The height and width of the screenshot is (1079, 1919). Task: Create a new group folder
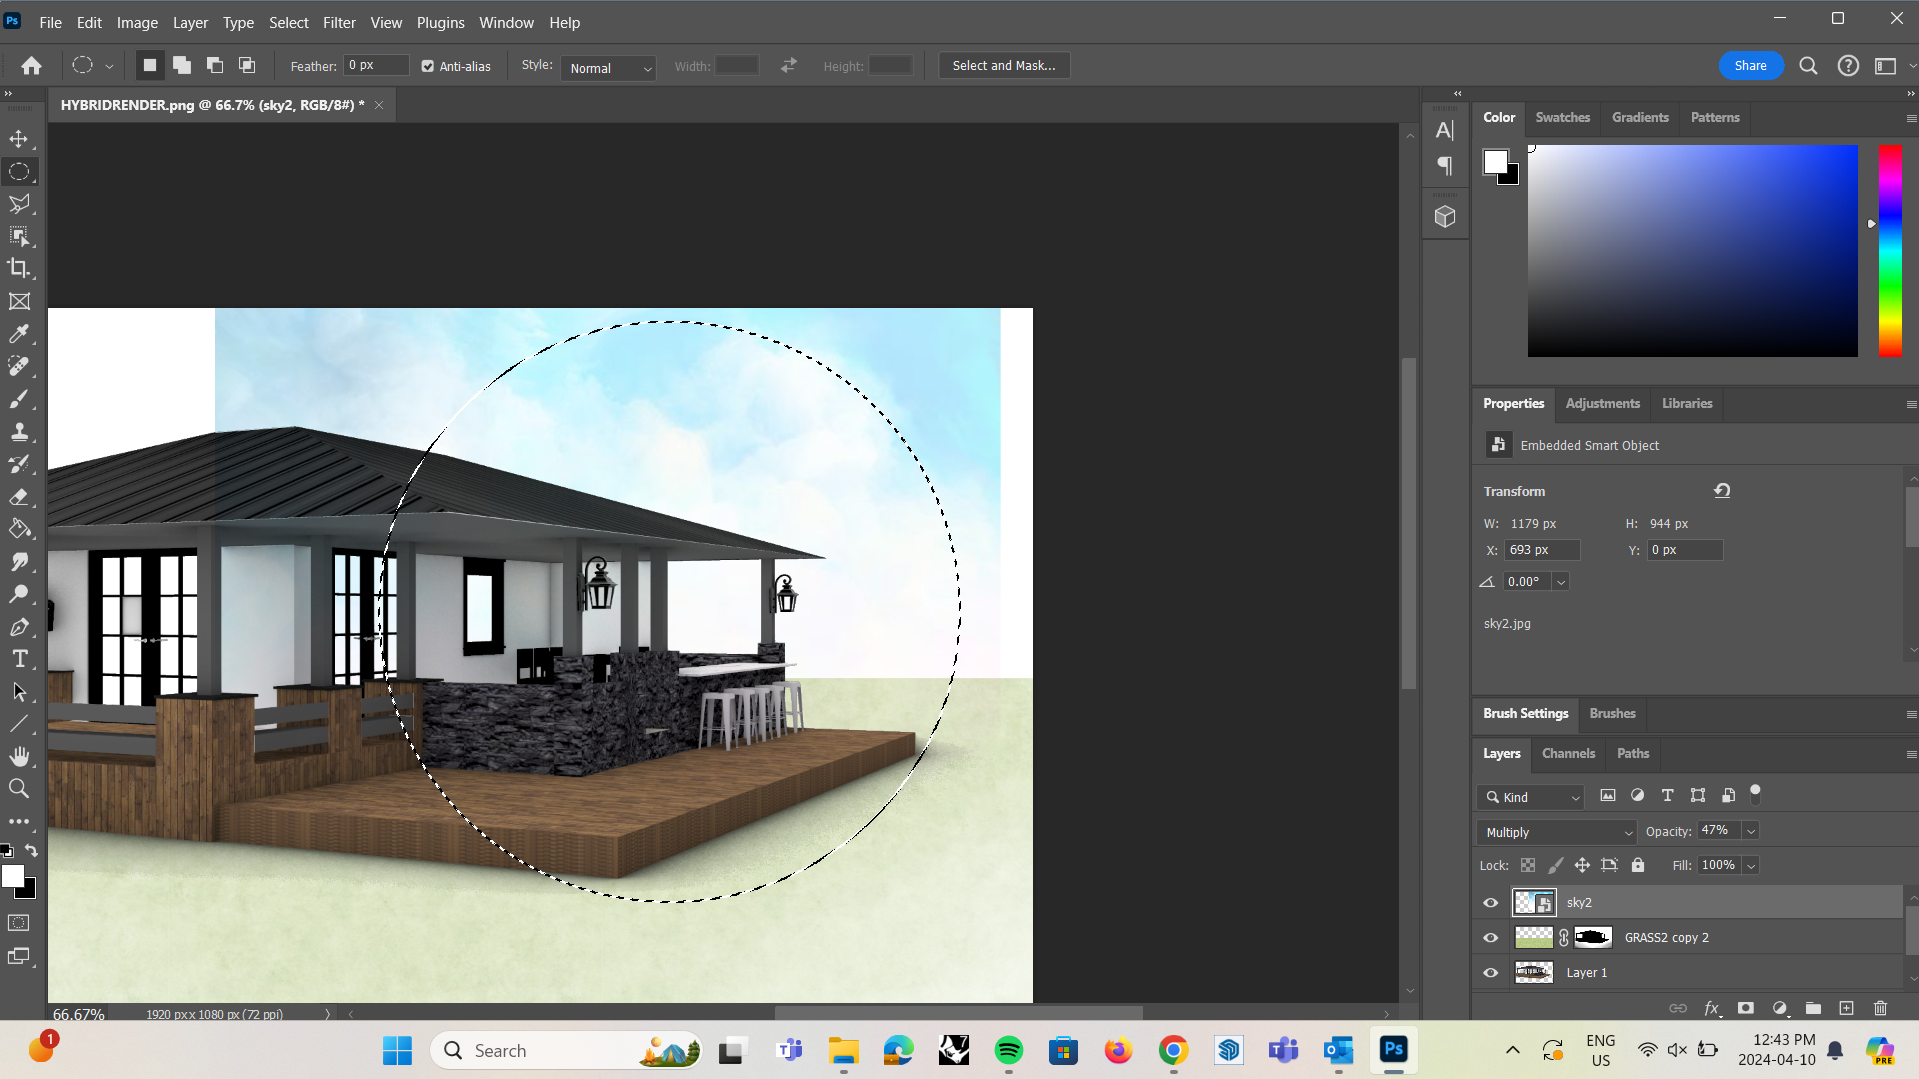pos(1813,1008)
